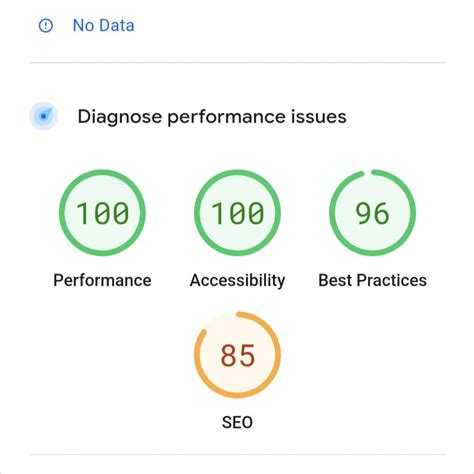The image size is (474, 474).
Task: Click the info icon beside No Data
Action: point(46,25)
